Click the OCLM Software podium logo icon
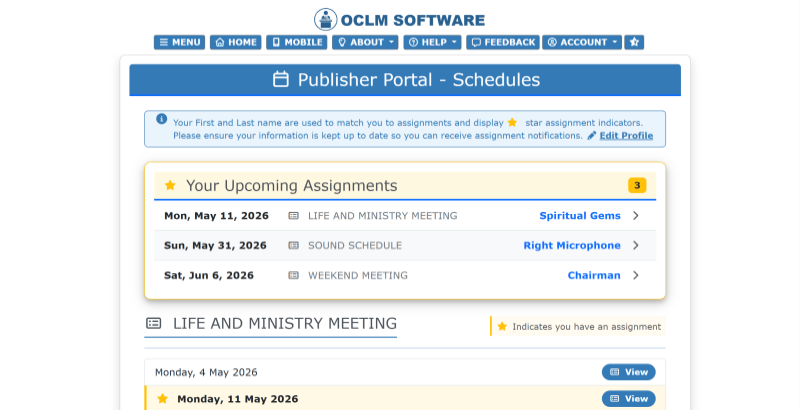Screen dimensions: 800x410 [326, 20]
